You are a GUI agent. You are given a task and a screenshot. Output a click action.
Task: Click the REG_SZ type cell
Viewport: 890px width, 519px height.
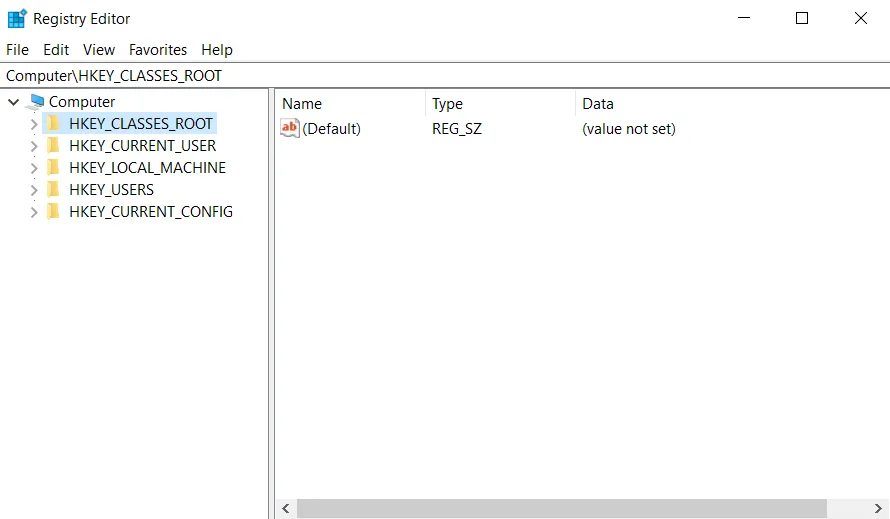457,129
